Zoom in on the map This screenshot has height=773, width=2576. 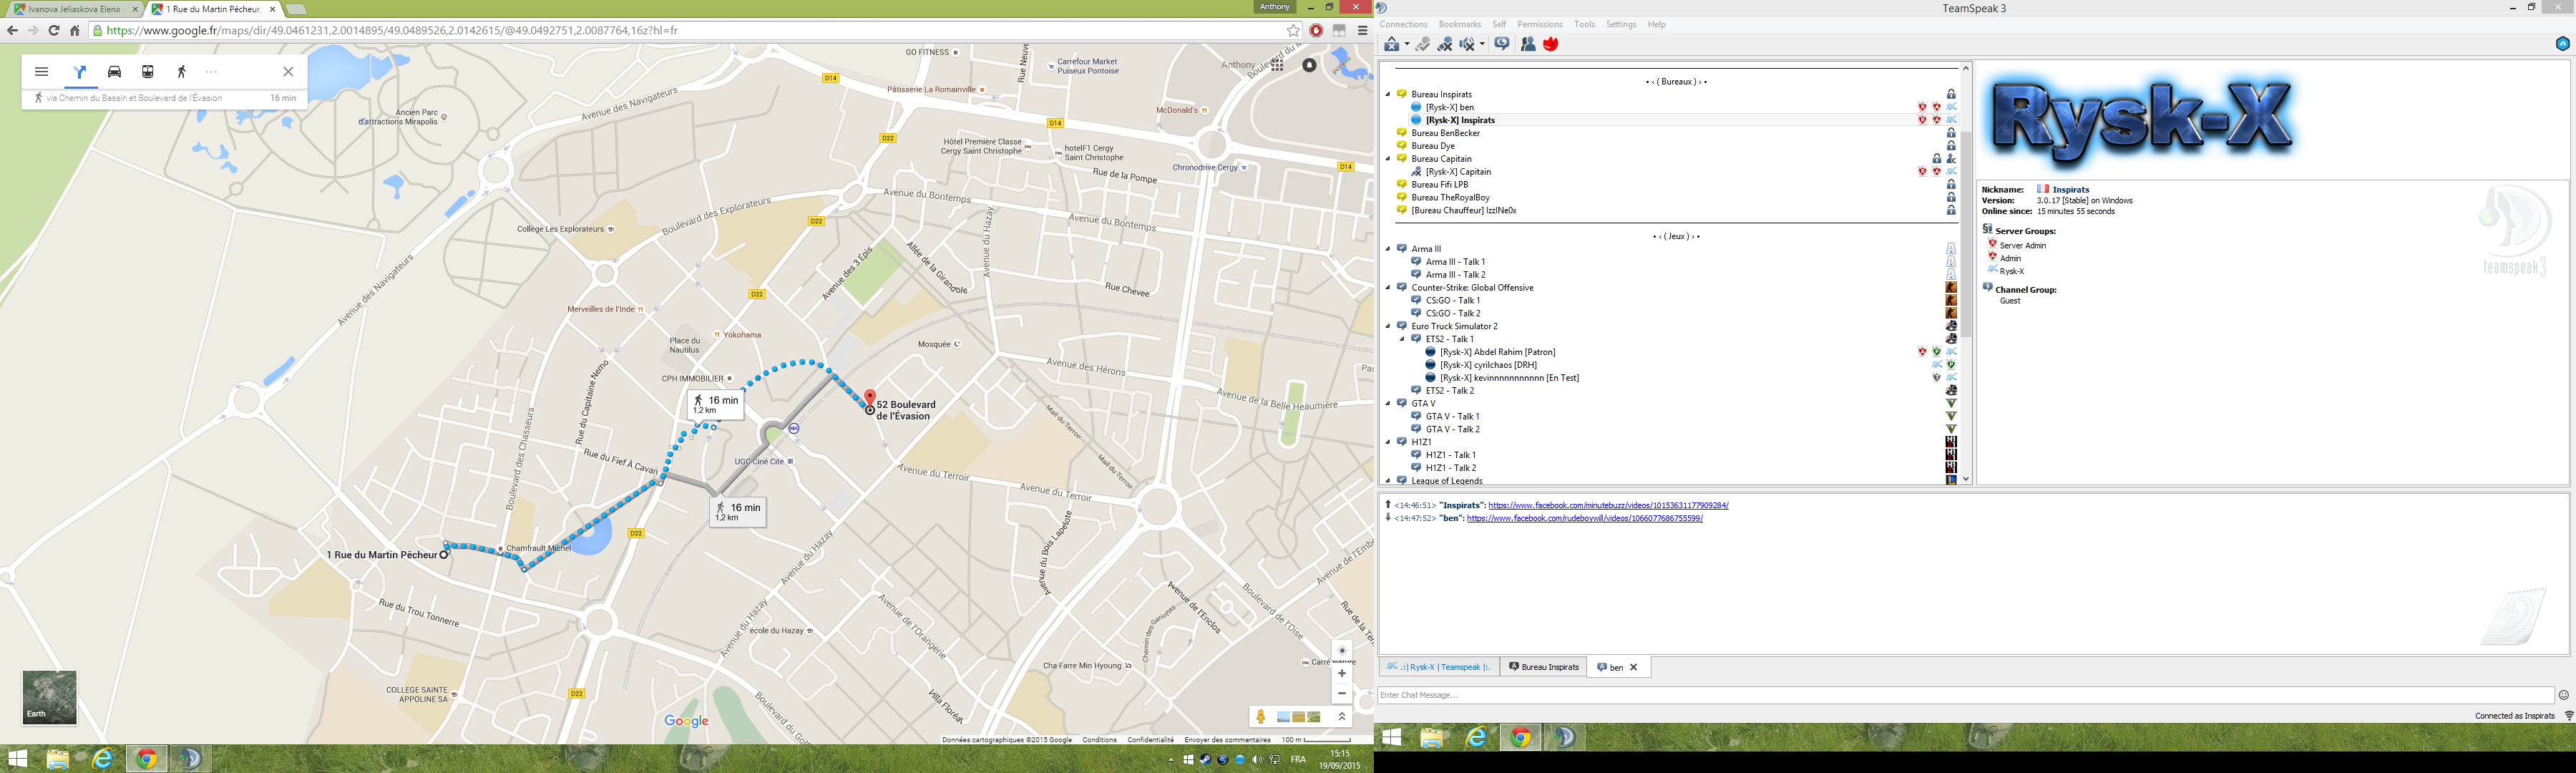[1342, 673]
